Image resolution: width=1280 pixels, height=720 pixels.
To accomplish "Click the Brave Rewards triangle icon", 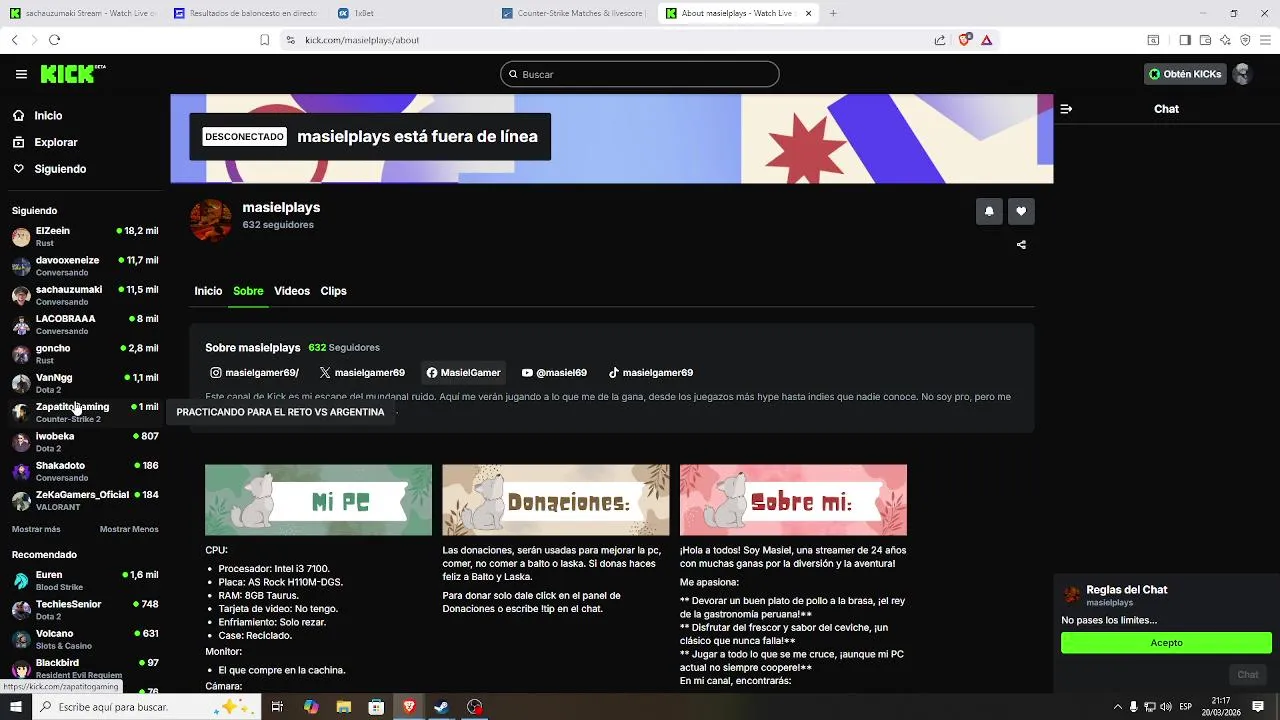I will point(986,40).
